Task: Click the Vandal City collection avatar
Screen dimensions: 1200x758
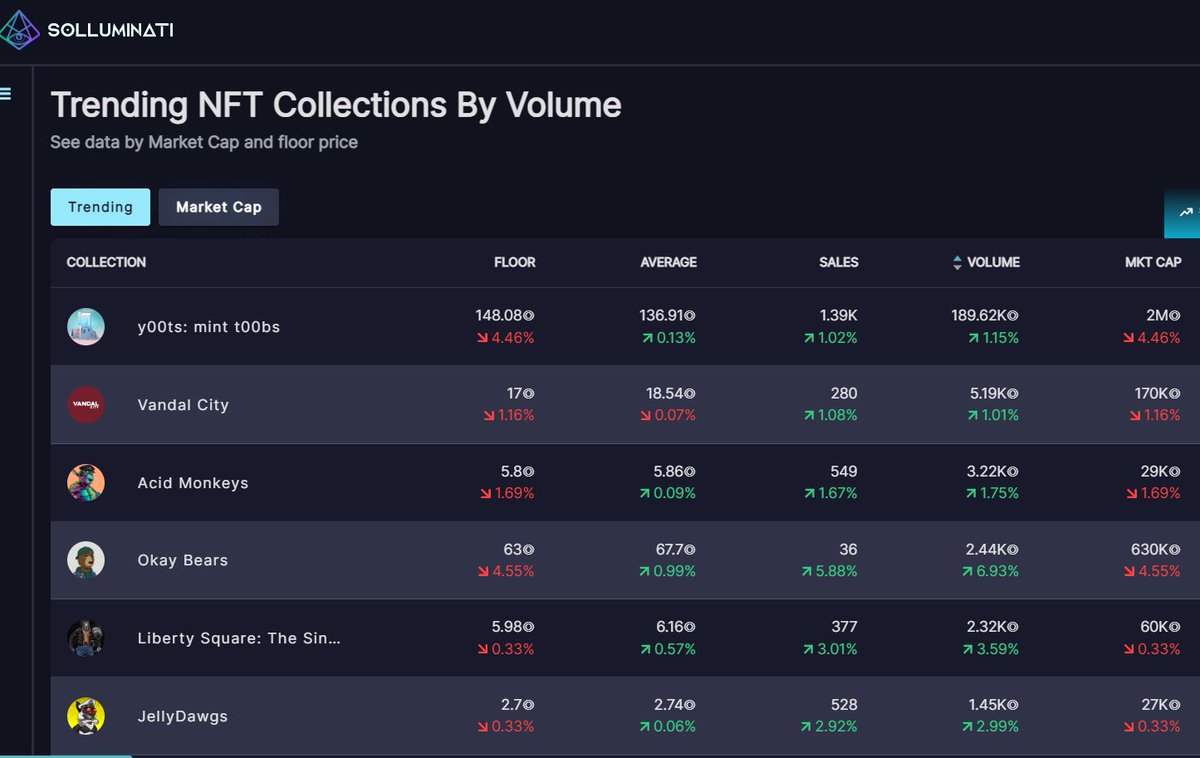Action: point(86,405)
